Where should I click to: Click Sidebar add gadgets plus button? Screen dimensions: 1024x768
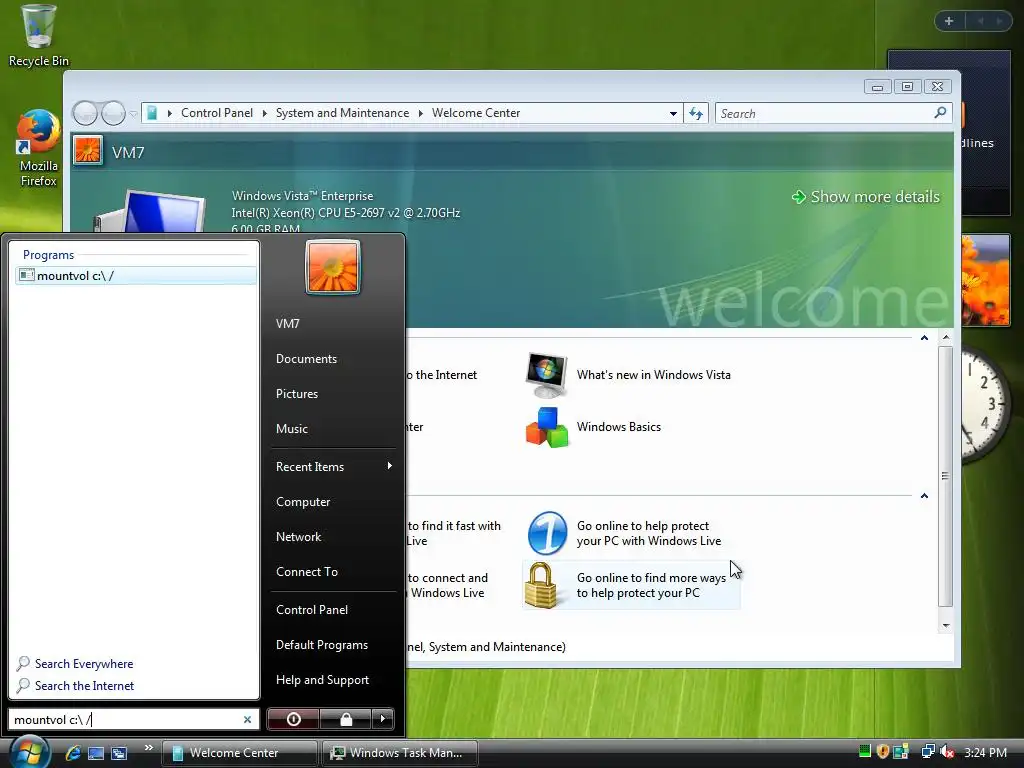pyautogui.click(x=949, y=21)
